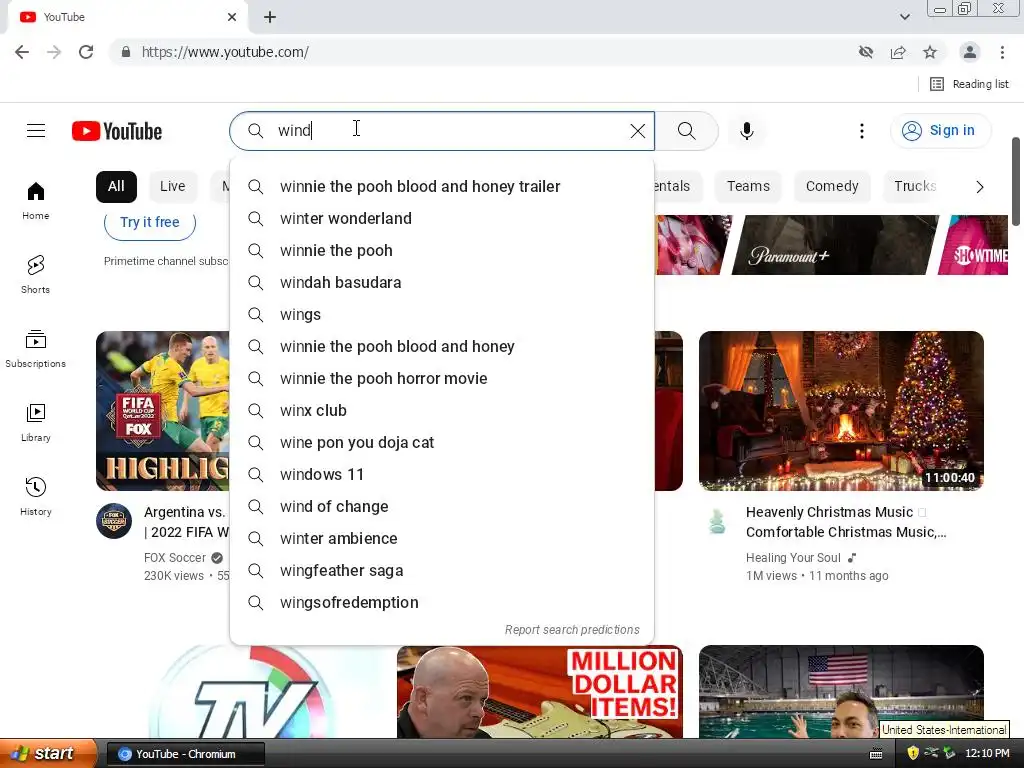The width and height of the screenshot is (1024, 768).
Task: Choose suggestion winnie the pooh horror movie
Action: (x=442, y=379)
